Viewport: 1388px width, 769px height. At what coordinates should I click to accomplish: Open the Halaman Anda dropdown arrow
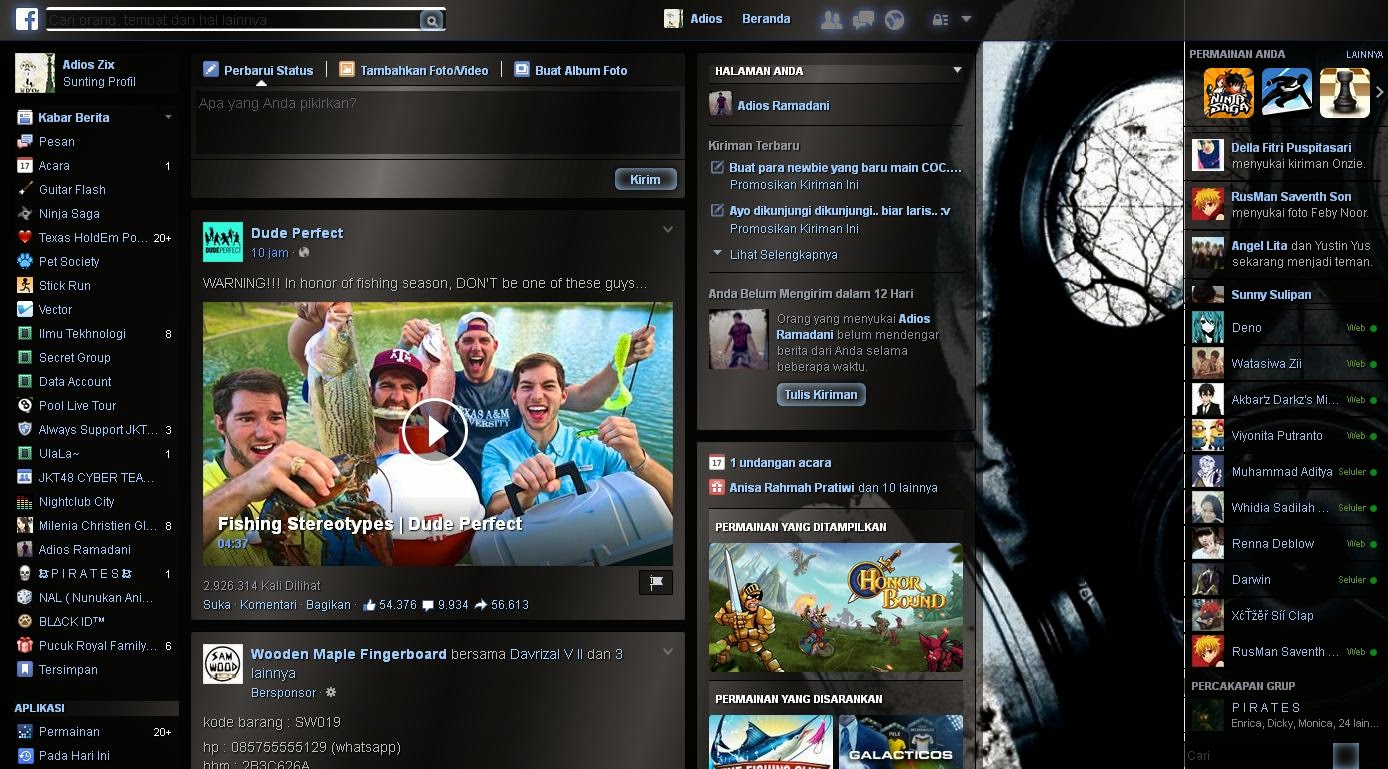pyautogui.click(x=957, y=70)
